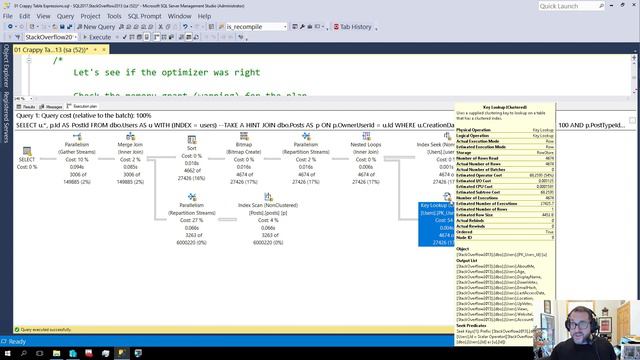The image size is (640, 360).
Task: Click the Navigate Backward toolbar icon
Action: pos(10,27)
